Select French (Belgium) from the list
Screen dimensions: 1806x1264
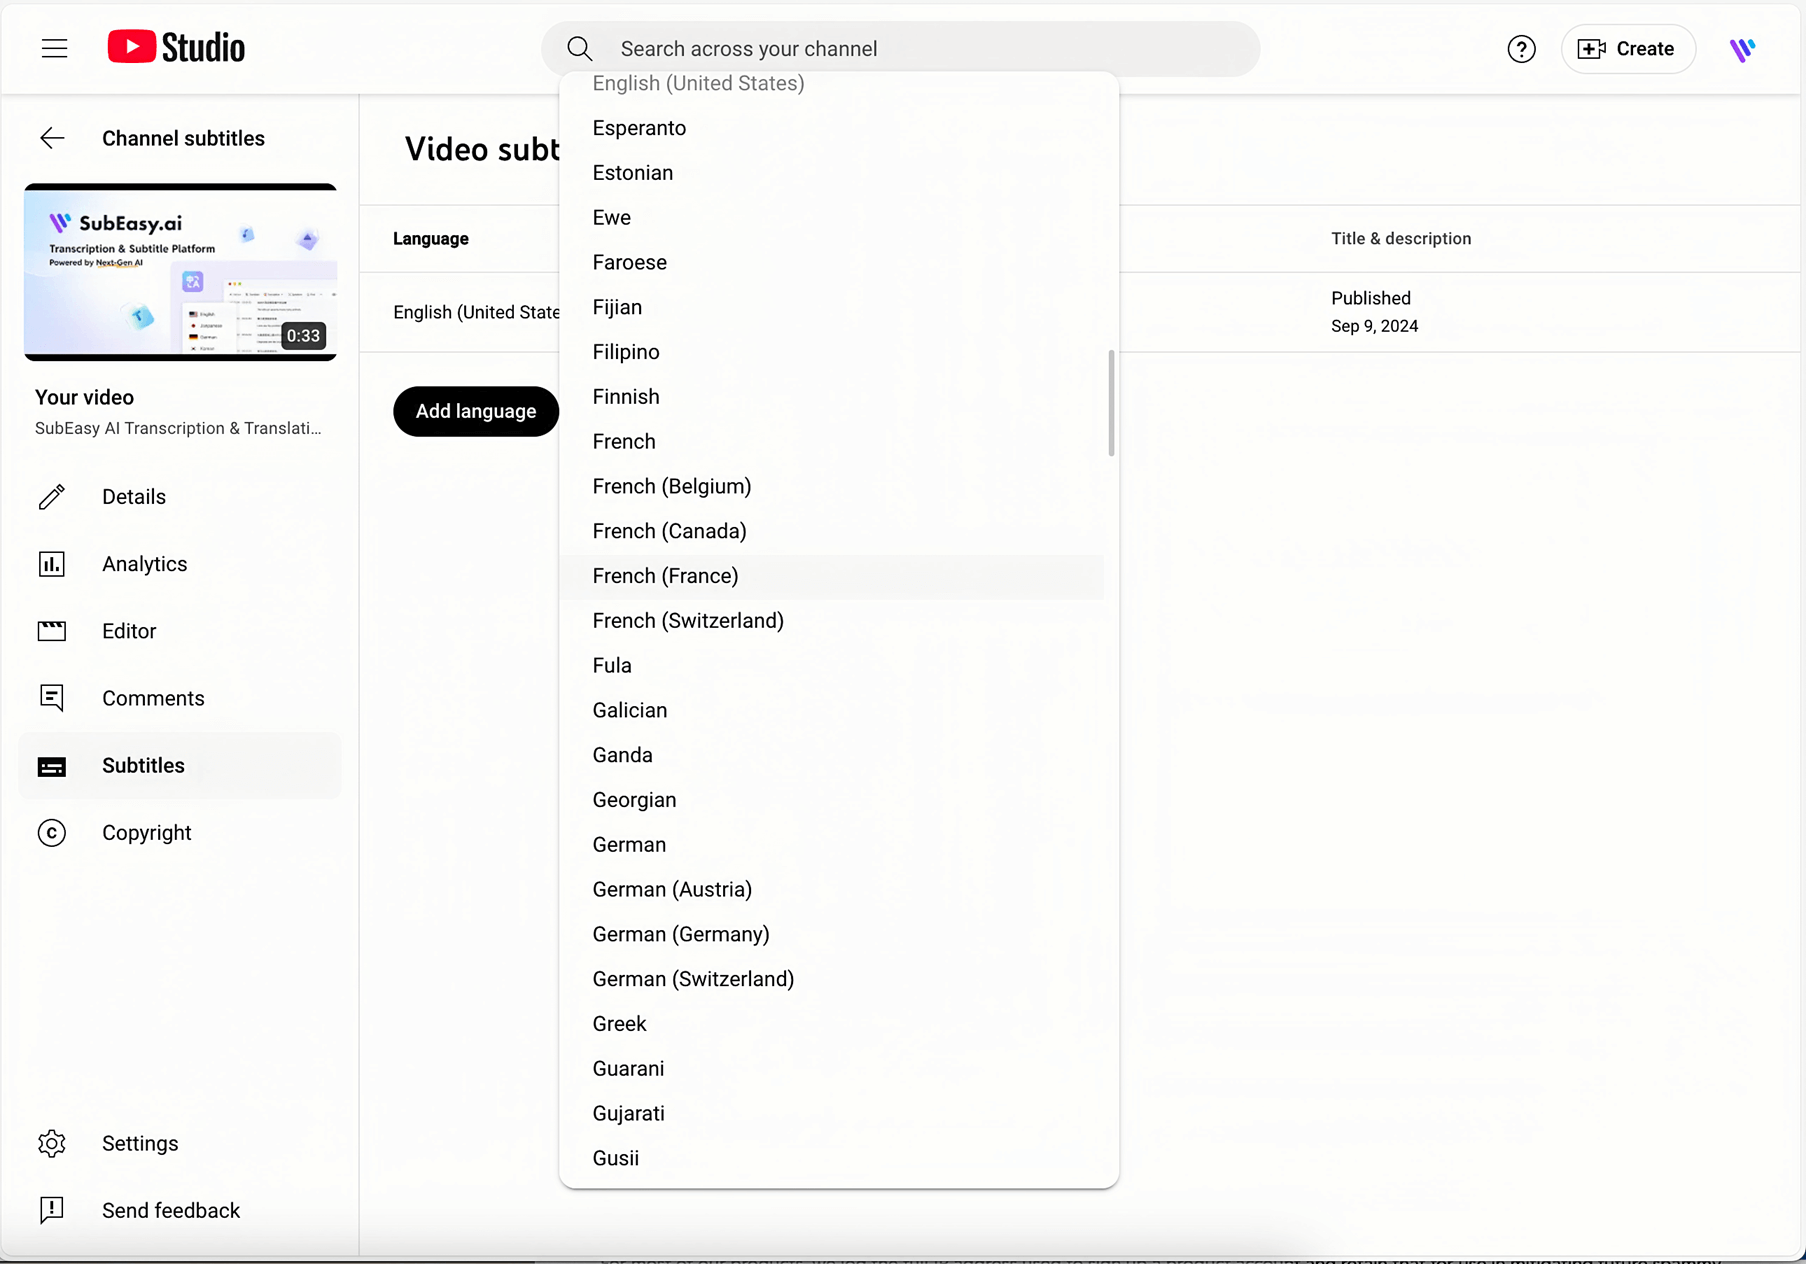click(x=832, y=486)
